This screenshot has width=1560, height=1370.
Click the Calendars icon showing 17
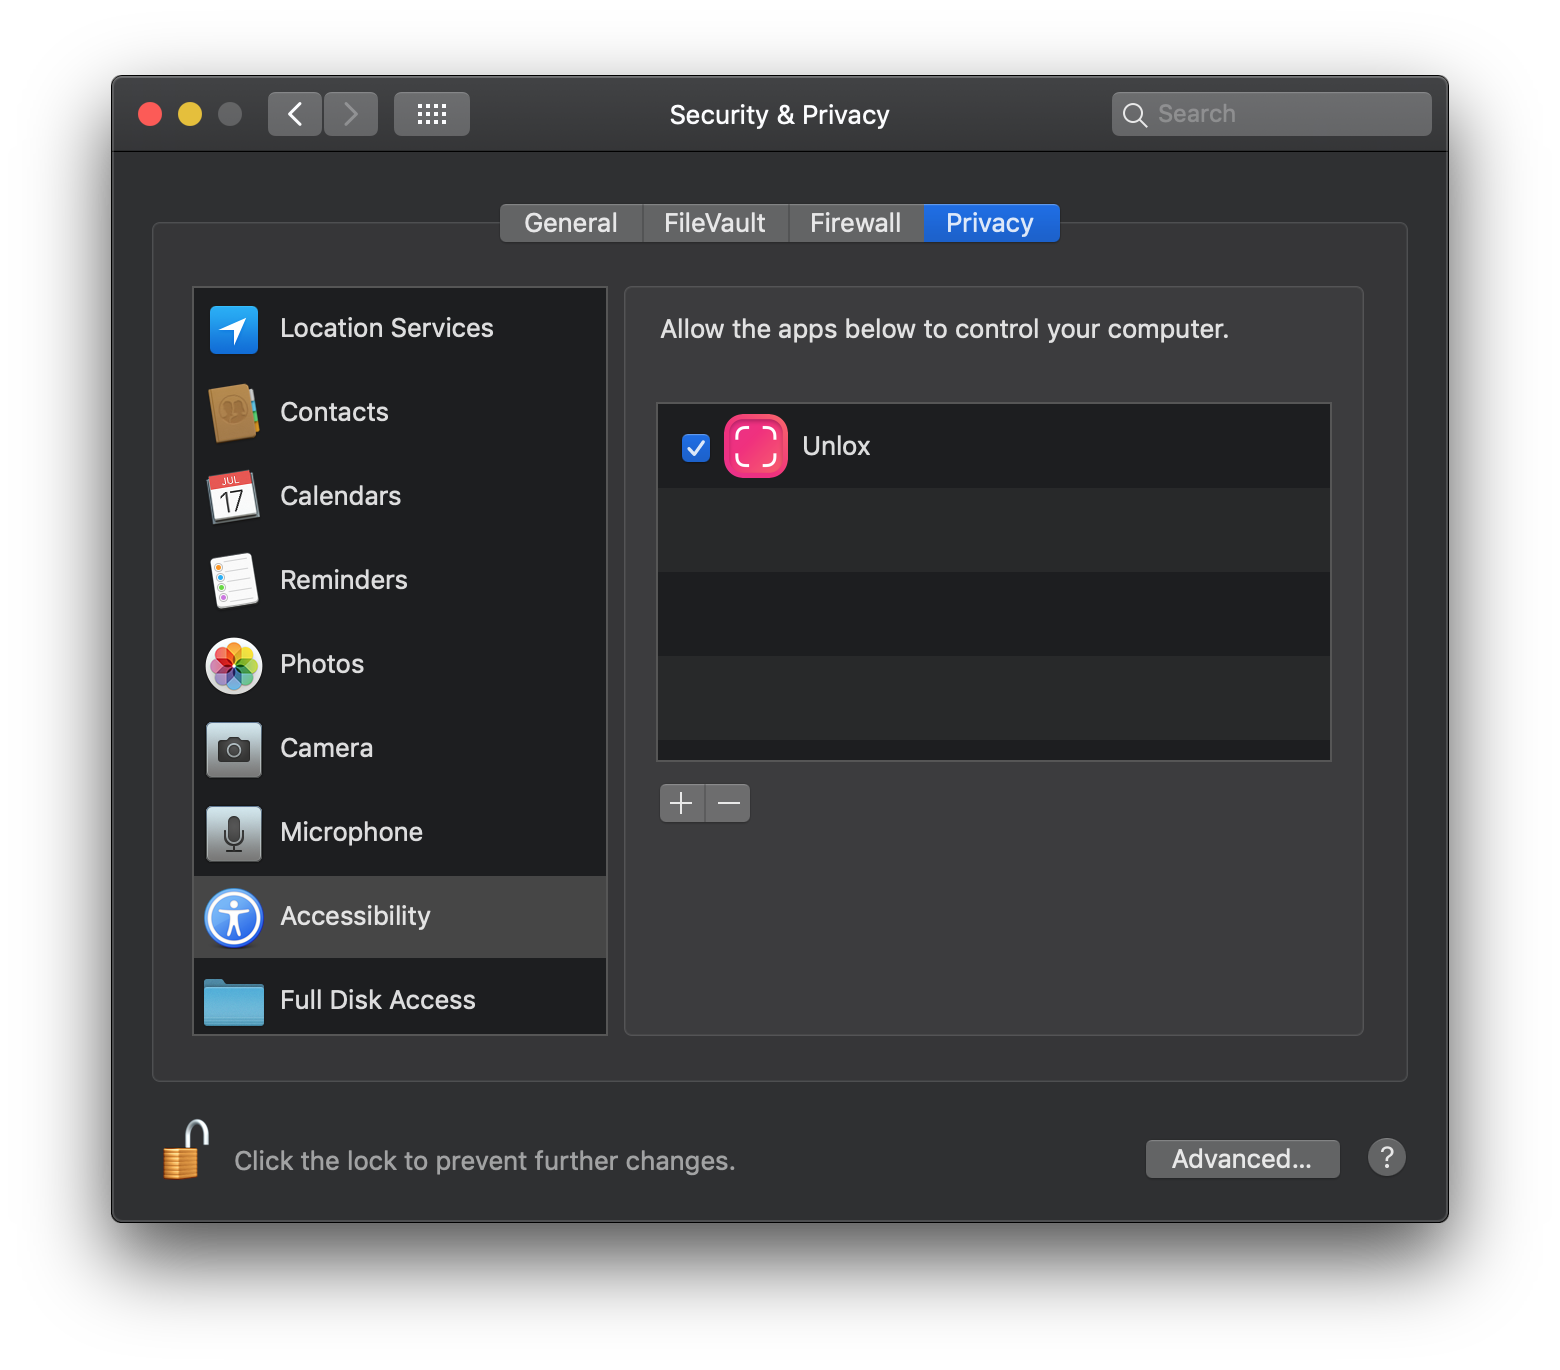[x=234, y=497]
